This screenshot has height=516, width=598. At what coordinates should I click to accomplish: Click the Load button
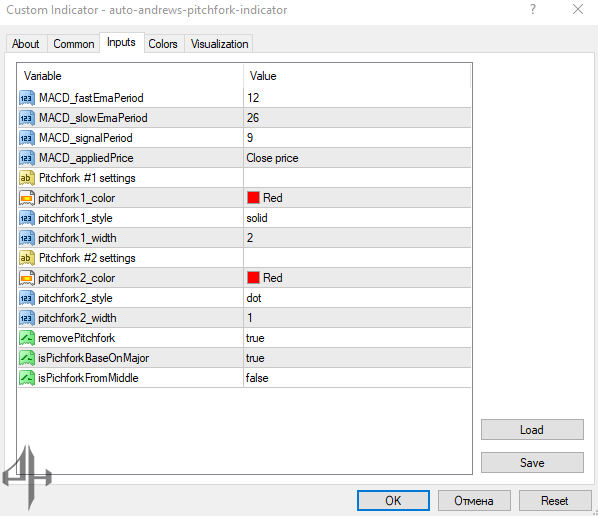tap(532, 430)
